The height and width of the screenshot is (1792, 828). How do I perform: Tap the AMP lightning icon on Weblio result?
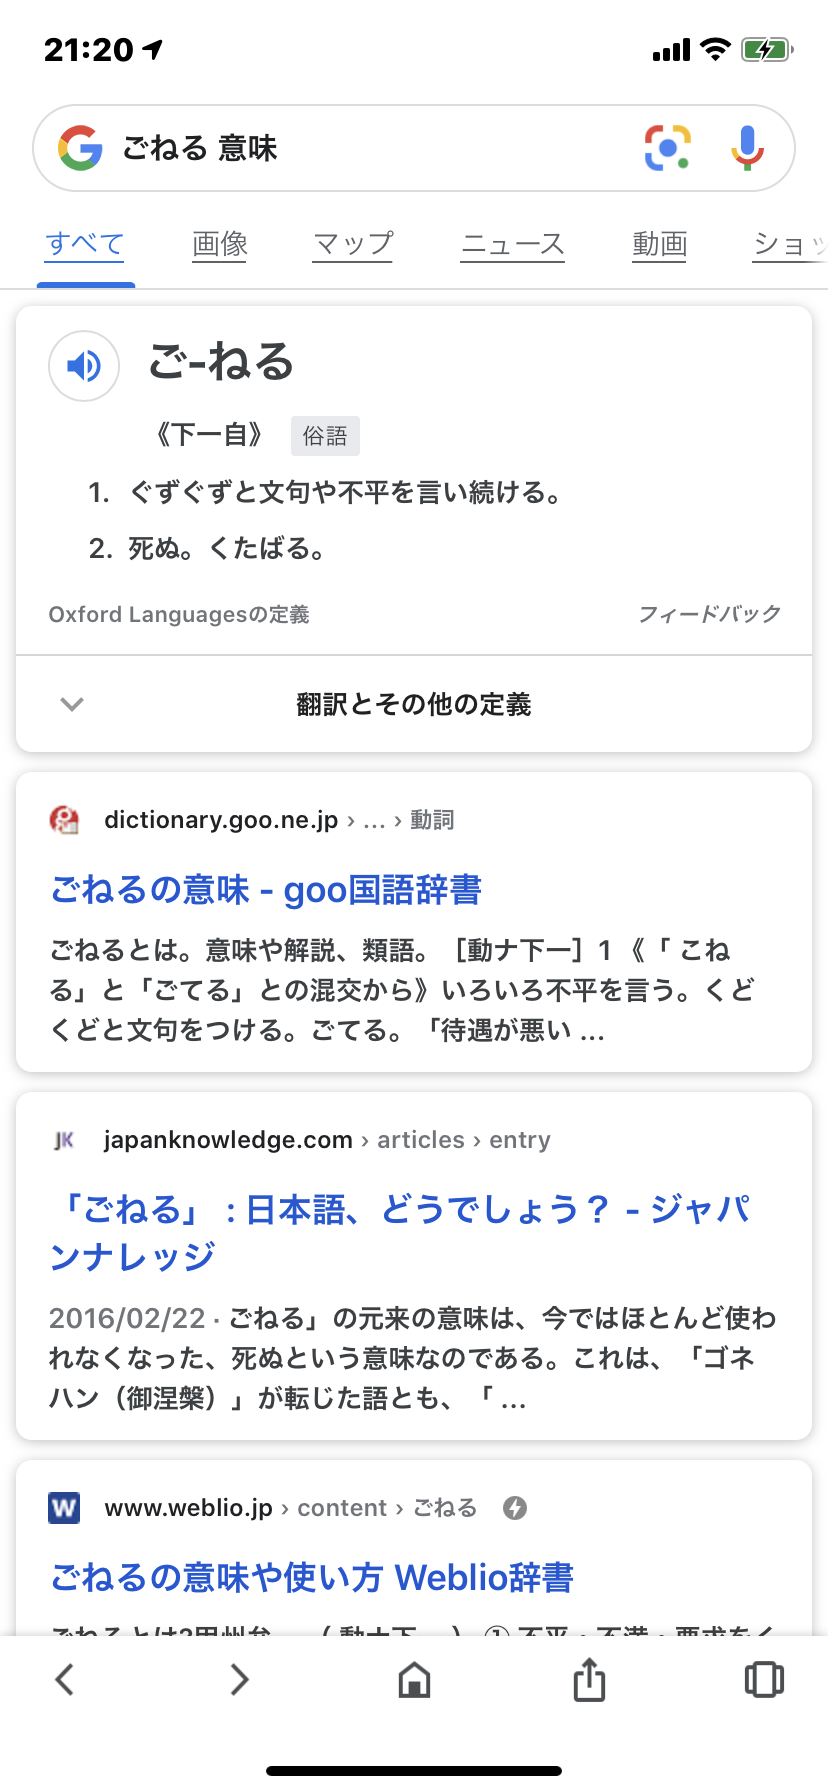[515, 1508]
